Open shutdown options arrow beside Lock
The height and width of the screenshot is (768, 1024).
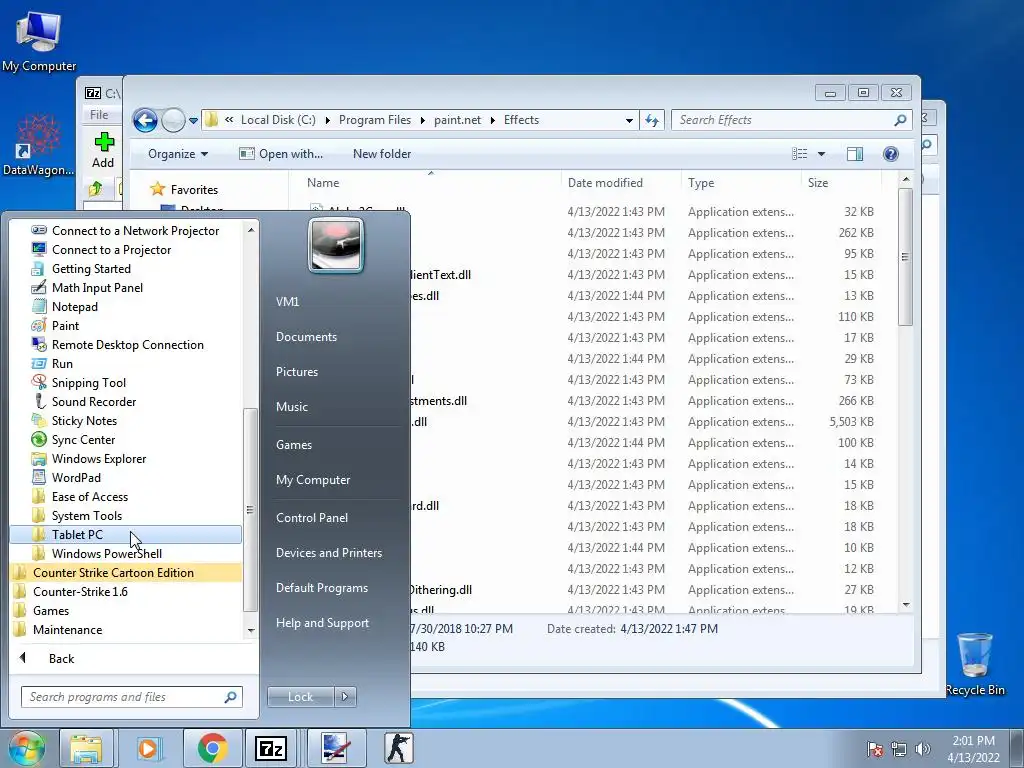tap(345, 697)
